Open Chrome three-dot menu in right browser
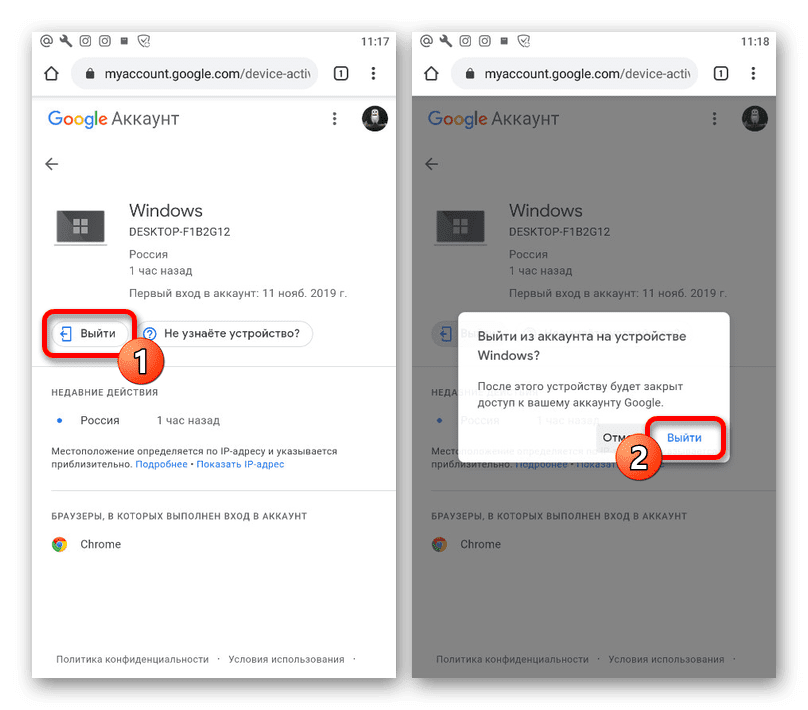This screenshot has height=710, width=808. (753, 74)
